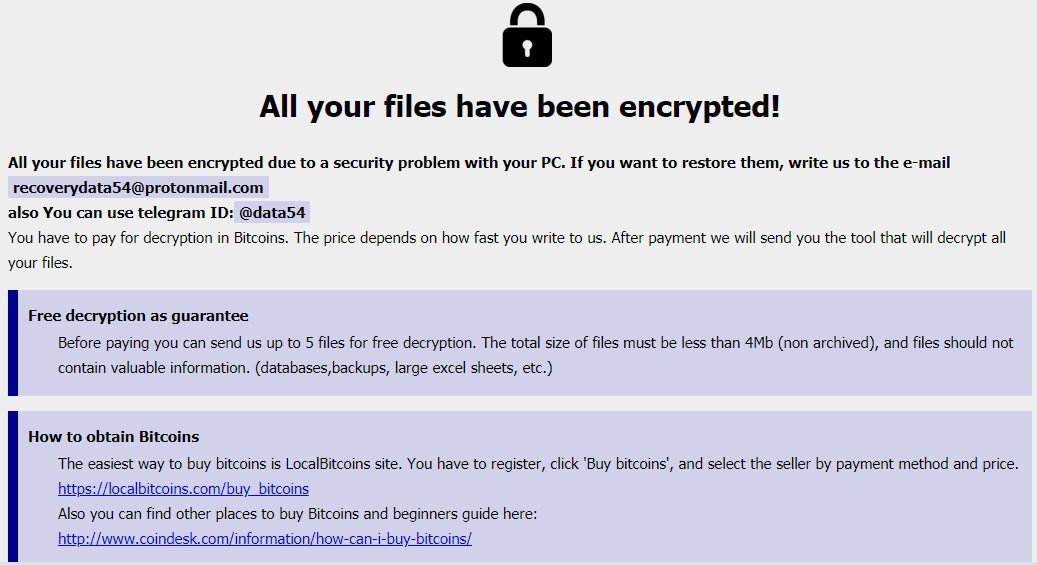The image size is (1037, 565).
Task: Open the coindesk how-can-i-buy-bitcoins link
Action: [264, 538]
